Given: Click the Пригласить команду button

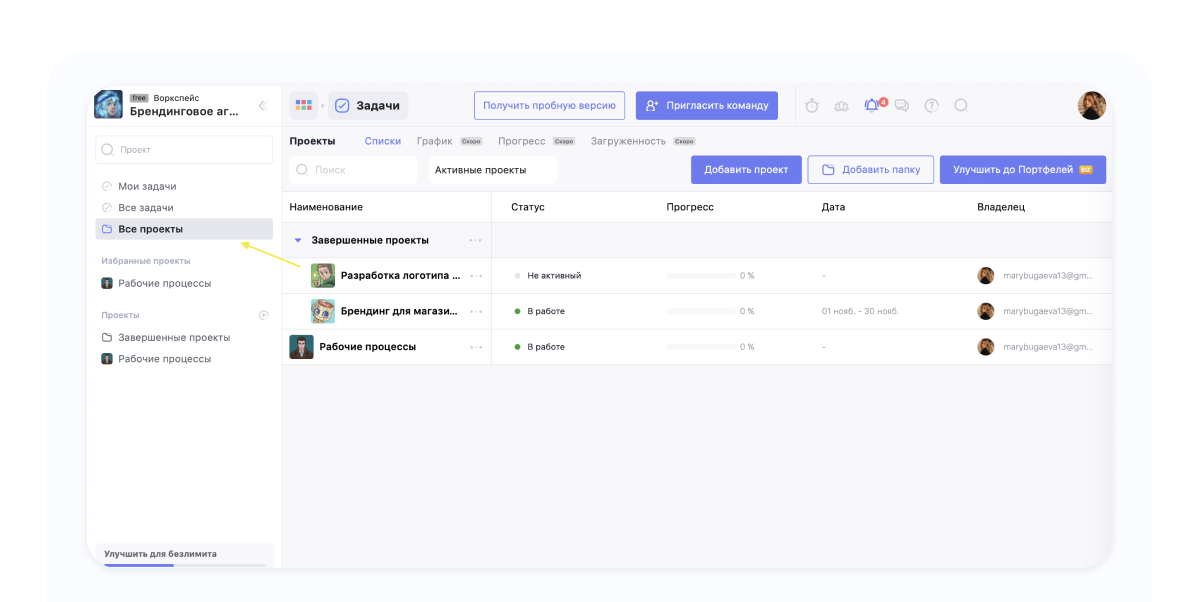Looking at the screenshot, I should [706, 105].
